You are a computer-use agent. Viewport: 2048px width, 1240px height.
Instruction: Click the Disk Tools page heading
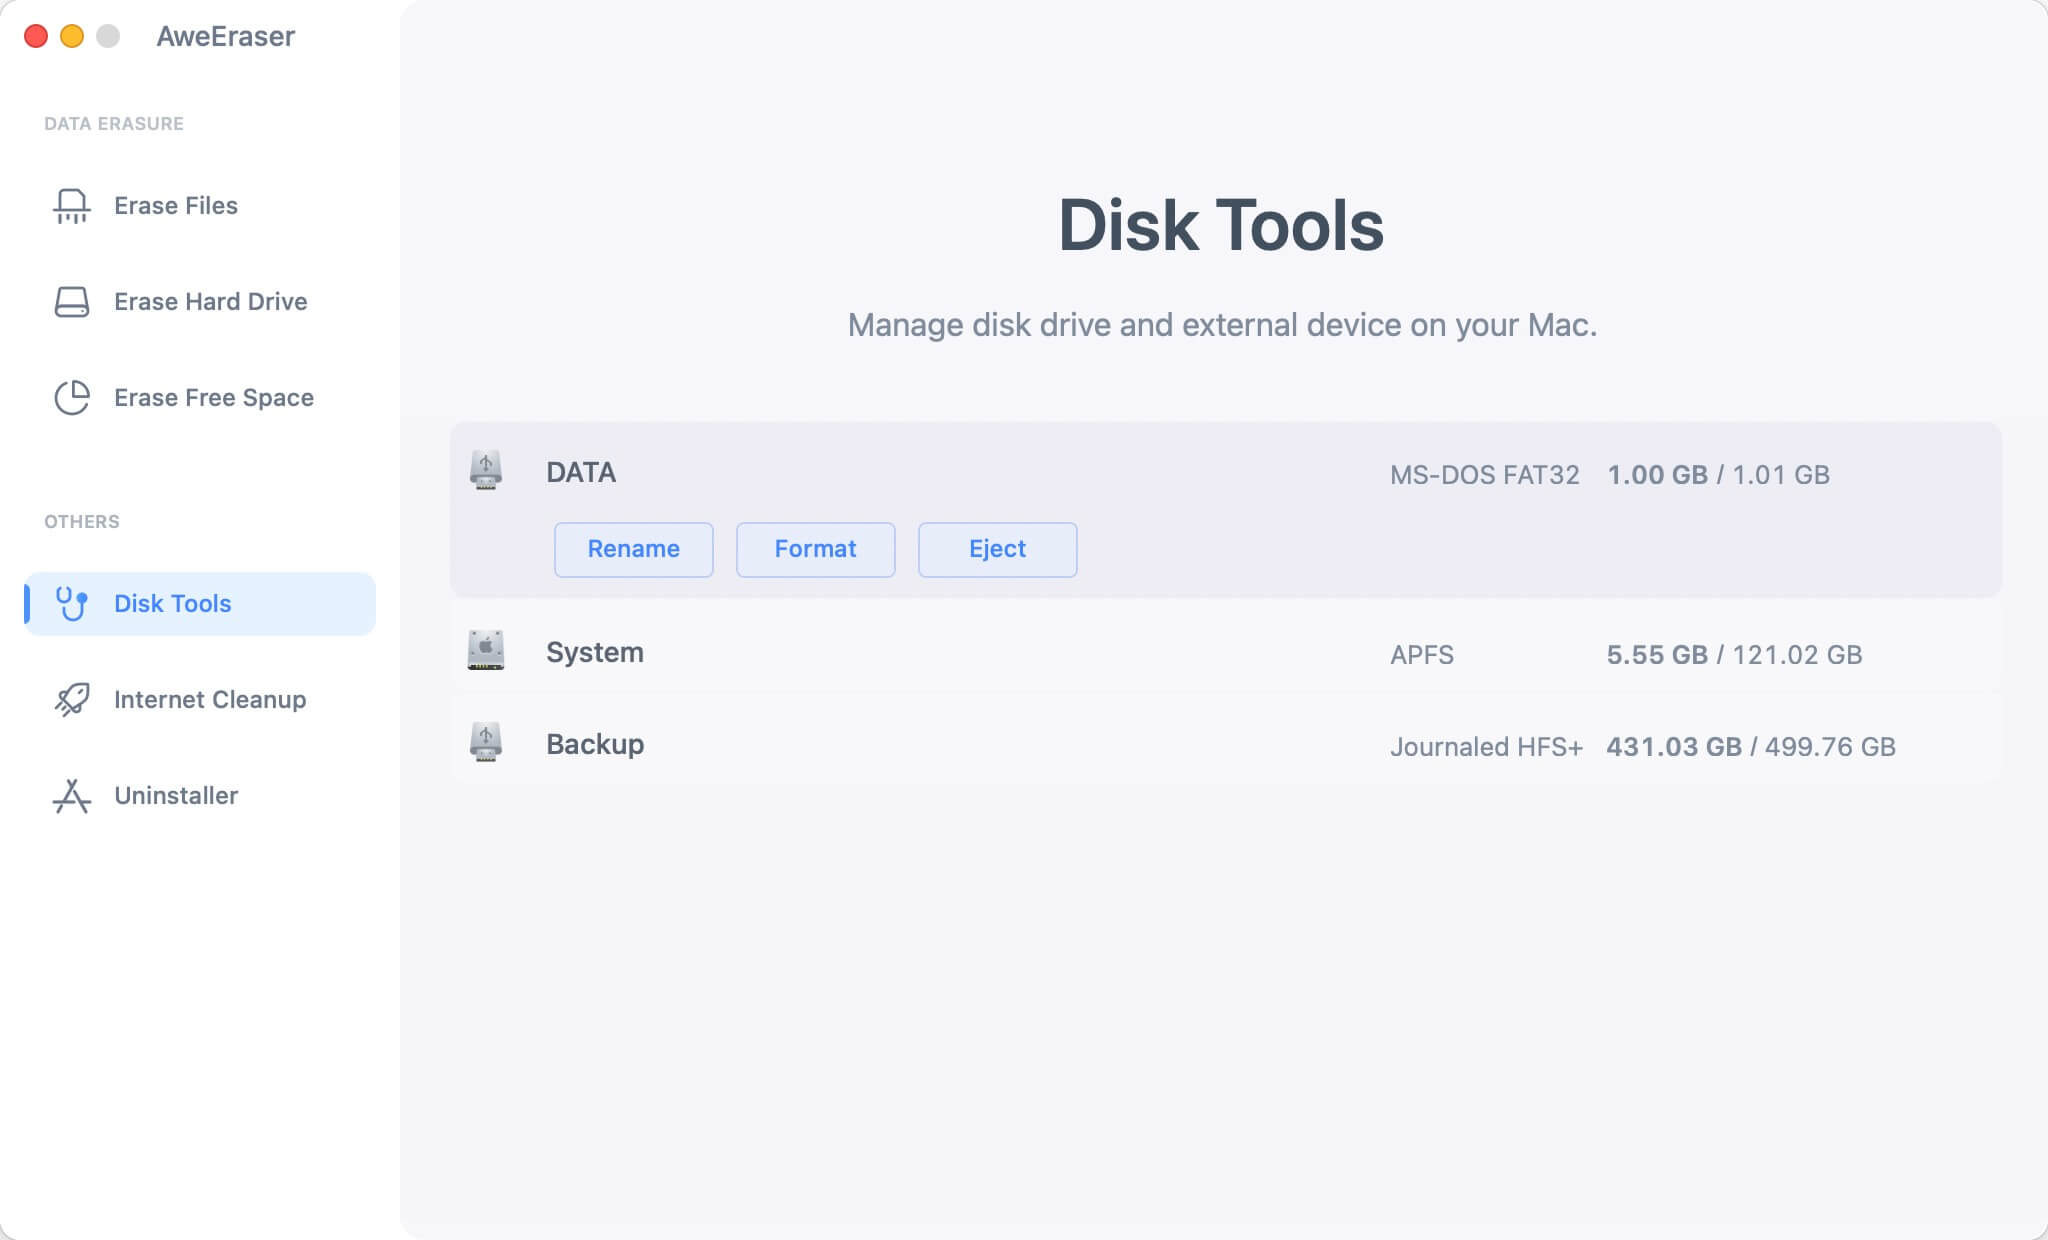[1221, 225]
